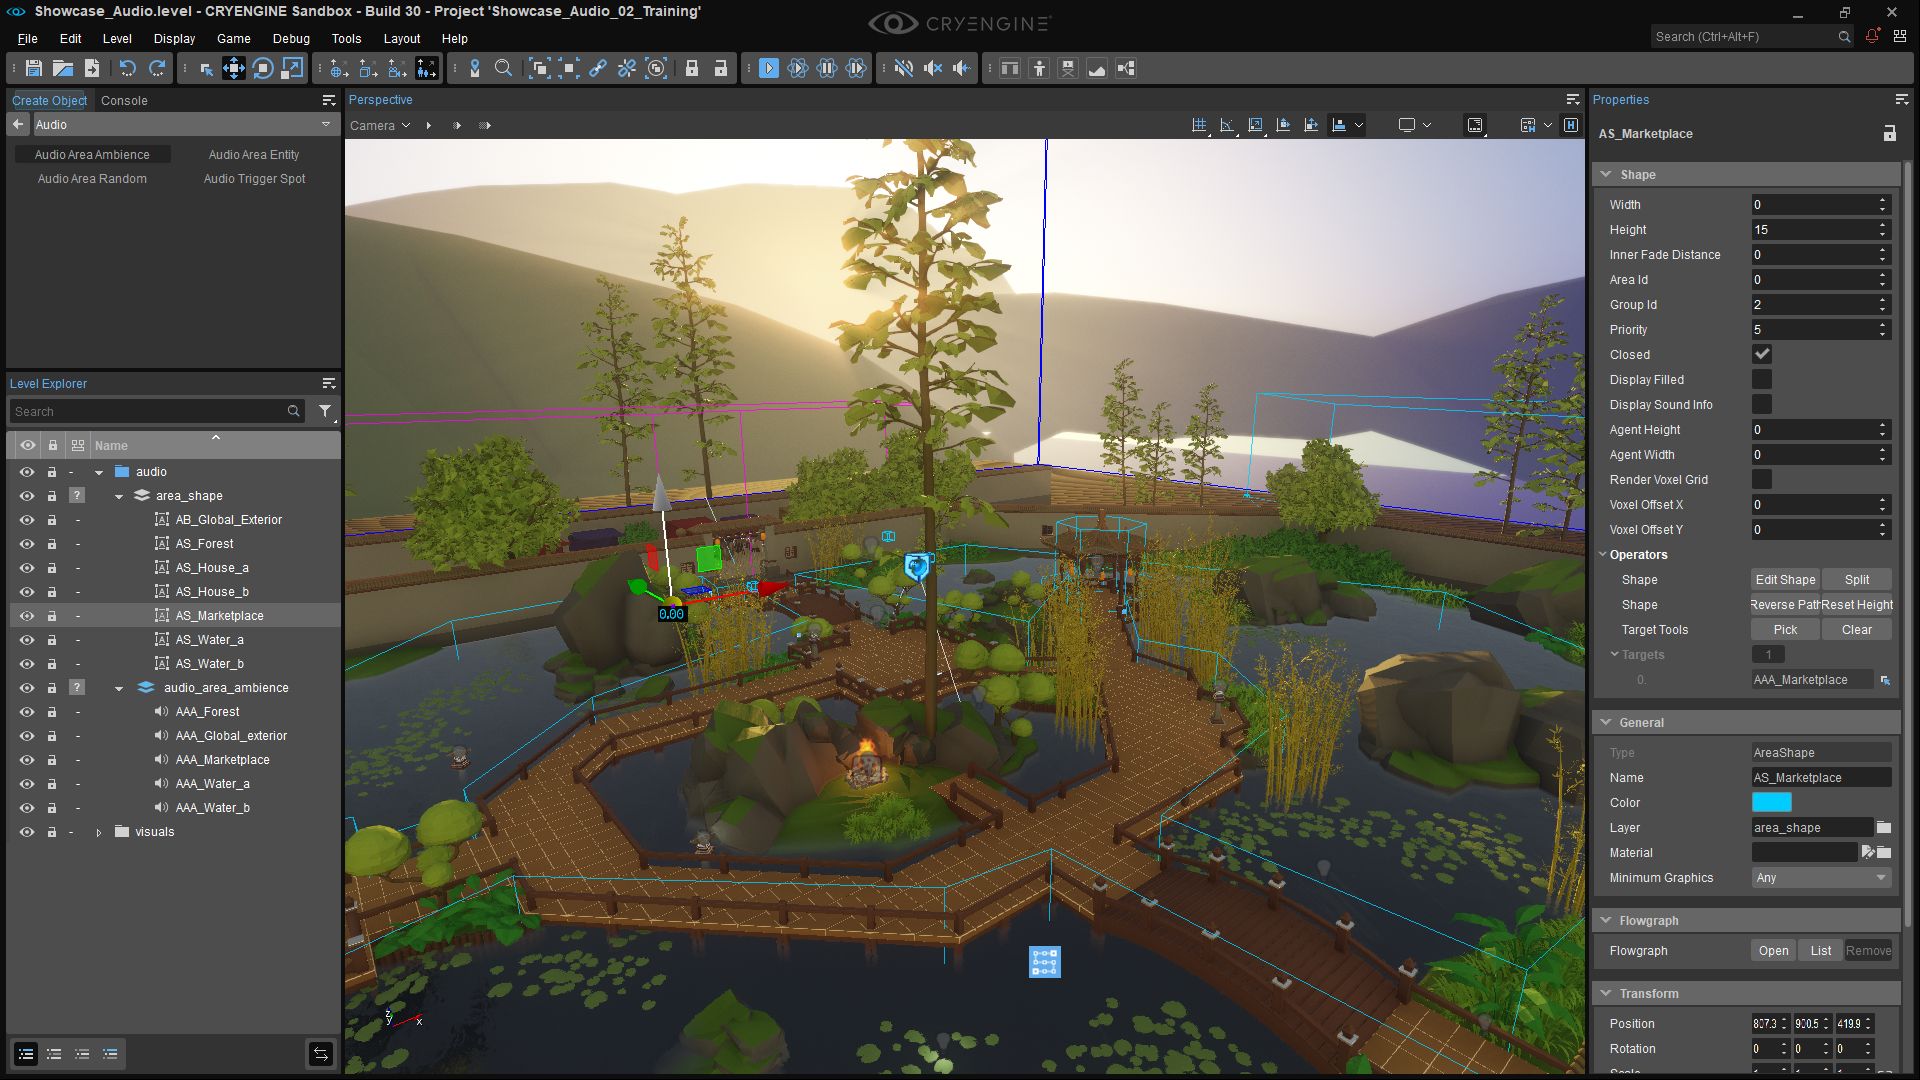Select the Move tool in the toolbar
Screen dimensions: 1920x1080
(x=235, y=68)
